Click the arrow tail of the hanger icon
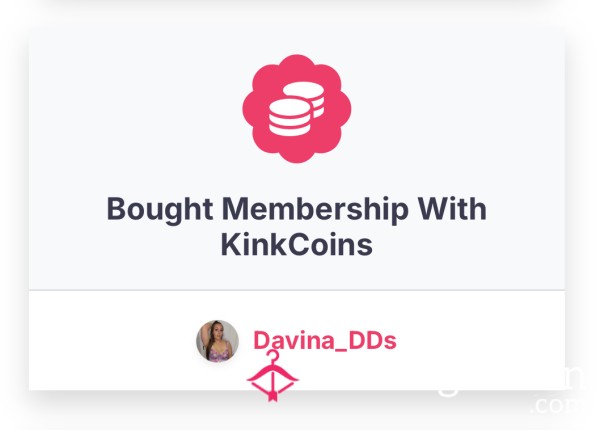The image size is (600, 430). 272,395
